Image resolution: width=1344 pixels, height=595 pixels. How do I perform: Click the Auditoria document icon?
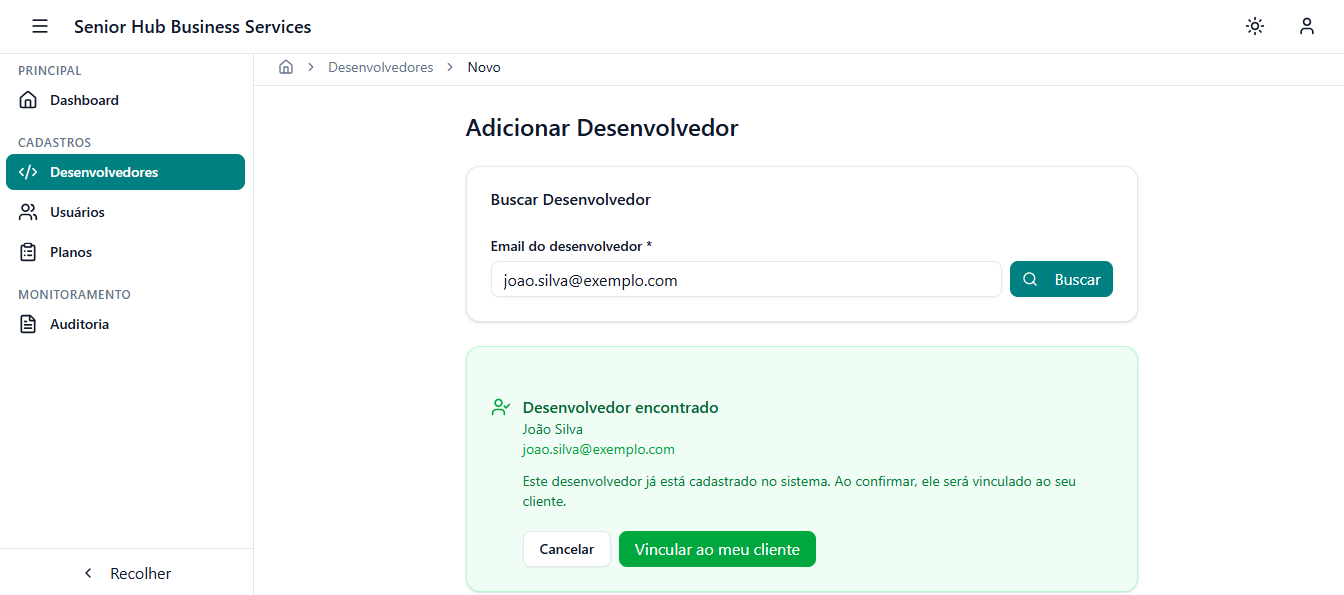[x=29, y=324]
